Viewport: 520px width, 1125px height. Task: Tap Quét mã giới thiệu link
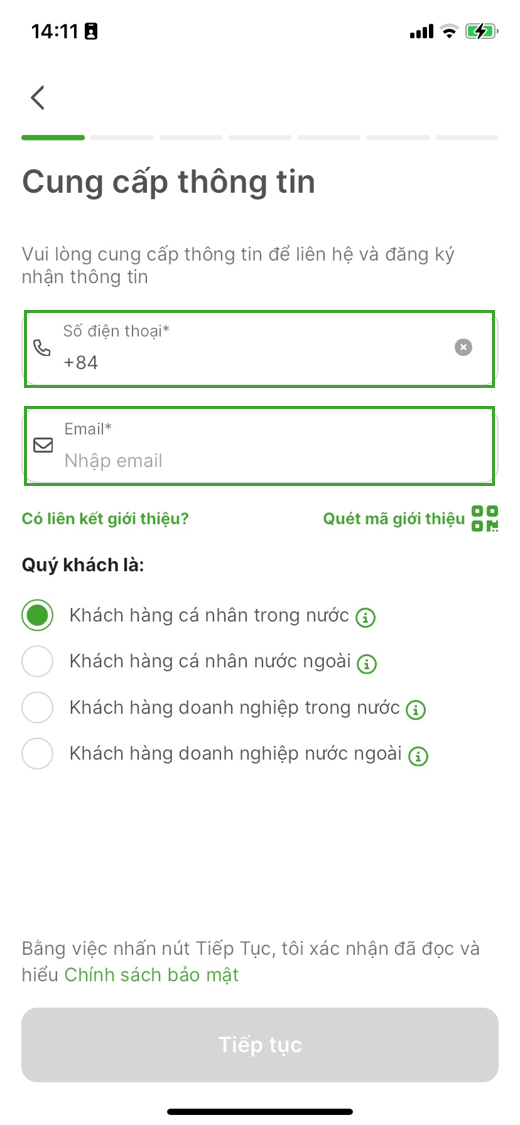click(x=394, y=518)
